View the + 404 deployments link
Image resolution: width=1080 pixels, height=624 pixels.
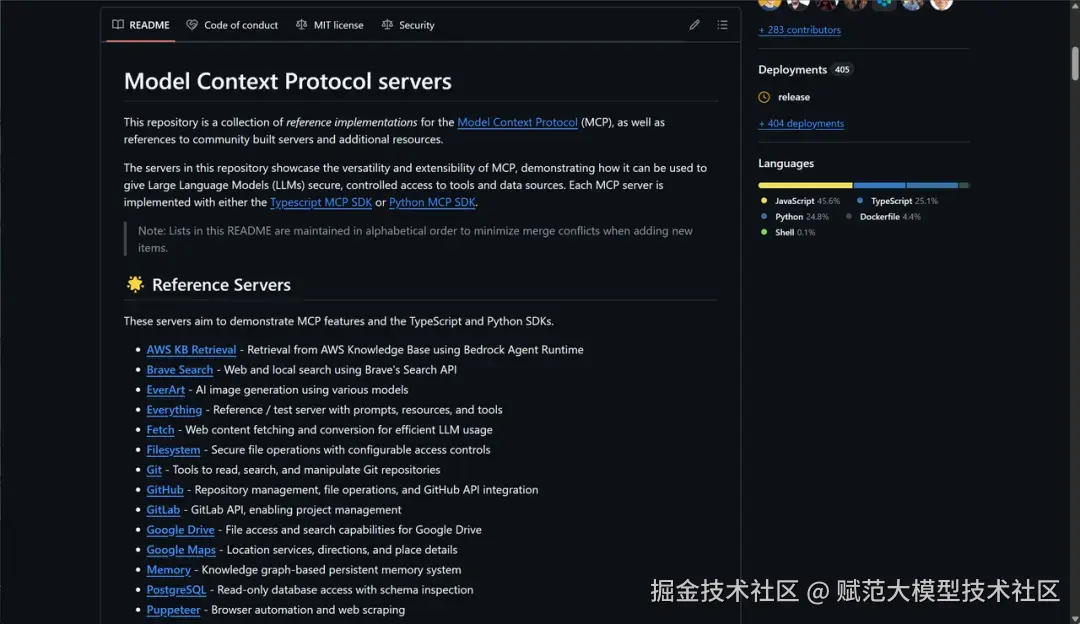[x=801, y=123]
